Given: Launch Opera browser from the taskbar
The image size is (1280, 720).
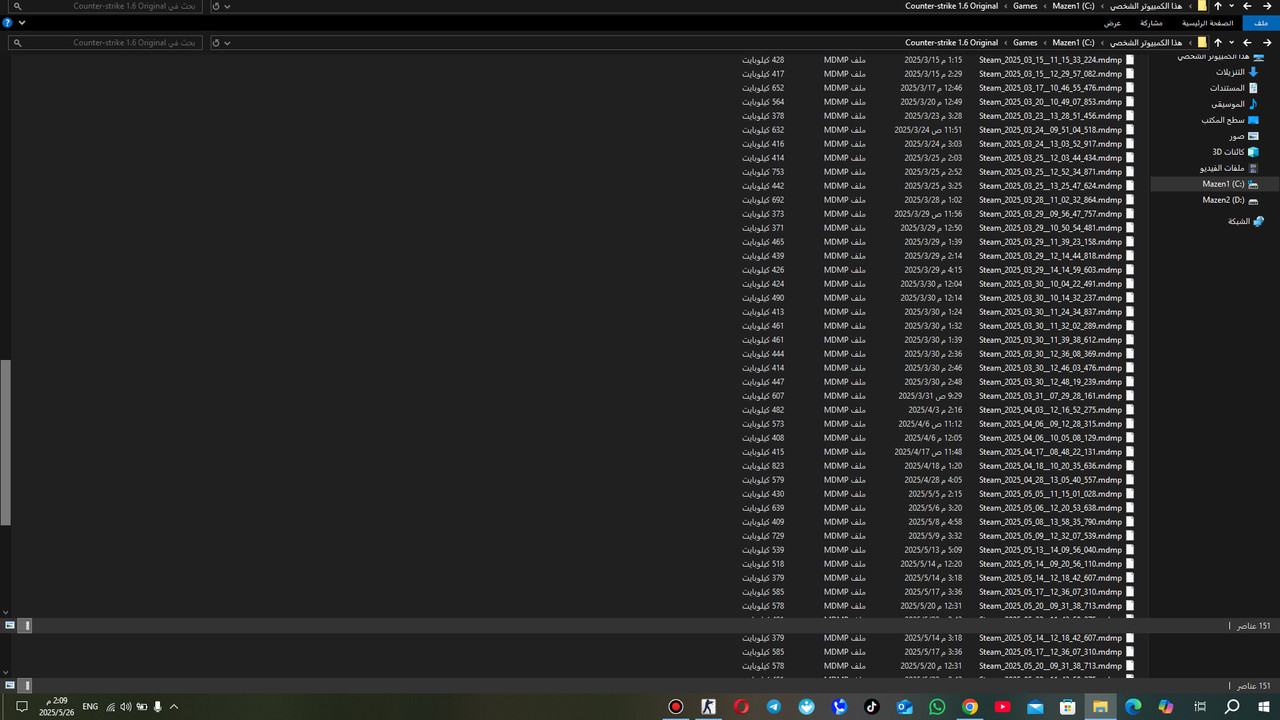Looking at the screenshot, I should point(741,706).
